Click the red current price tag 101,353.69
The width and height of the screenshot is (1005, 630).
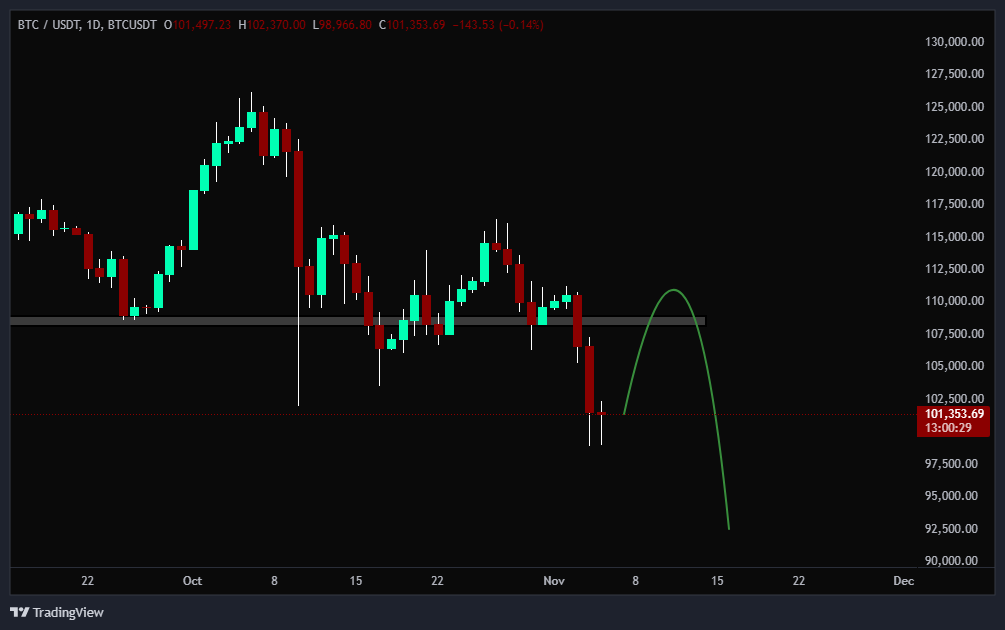pos(952,414)
